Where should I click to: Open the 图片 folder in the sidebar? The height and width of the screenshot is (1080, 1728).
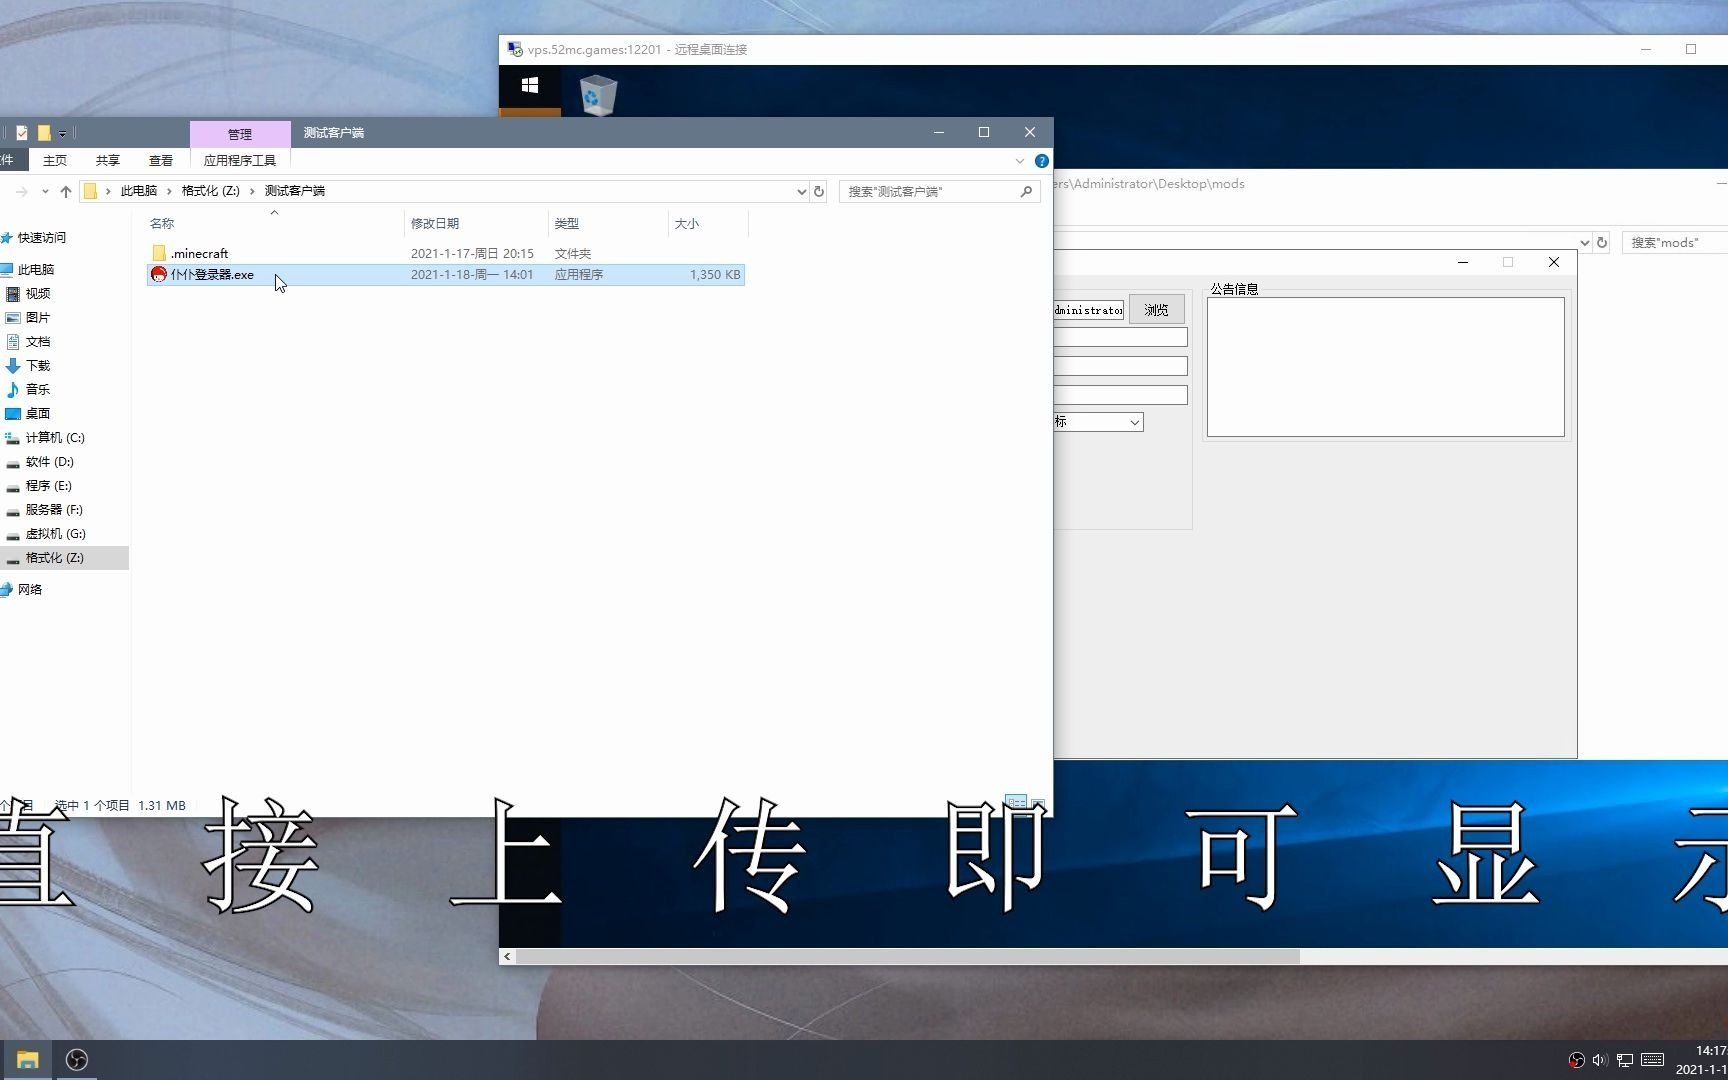(38, 318)
